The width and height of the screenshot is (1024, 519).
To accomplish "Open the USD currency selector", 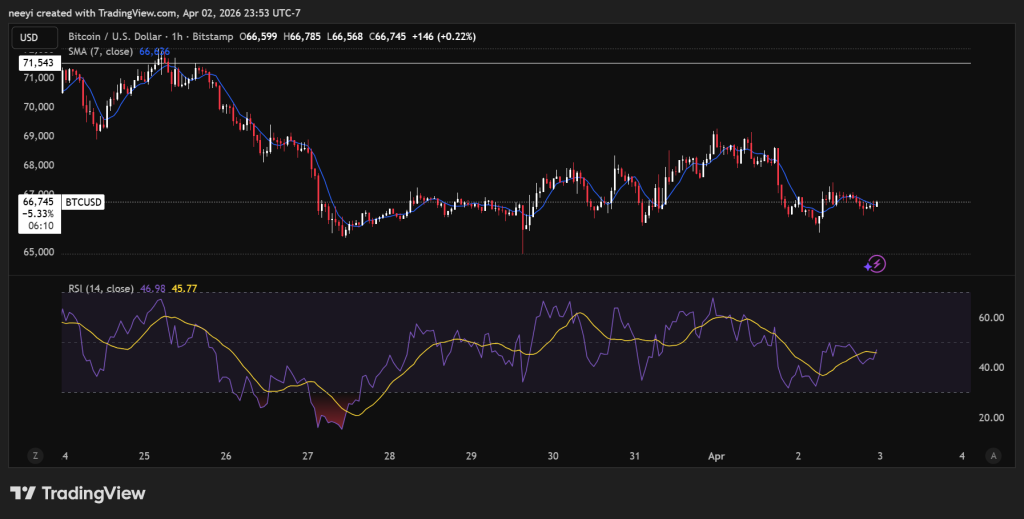I will click(x=29, y=37).
